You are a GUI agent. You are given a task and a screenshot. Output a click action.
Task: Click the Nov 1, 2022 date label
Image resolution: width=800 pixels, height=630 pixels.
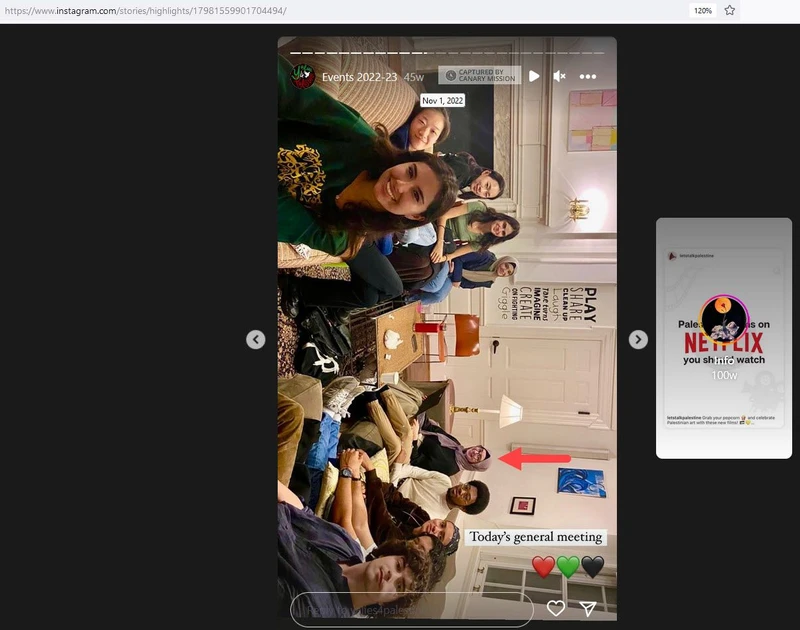442,100
